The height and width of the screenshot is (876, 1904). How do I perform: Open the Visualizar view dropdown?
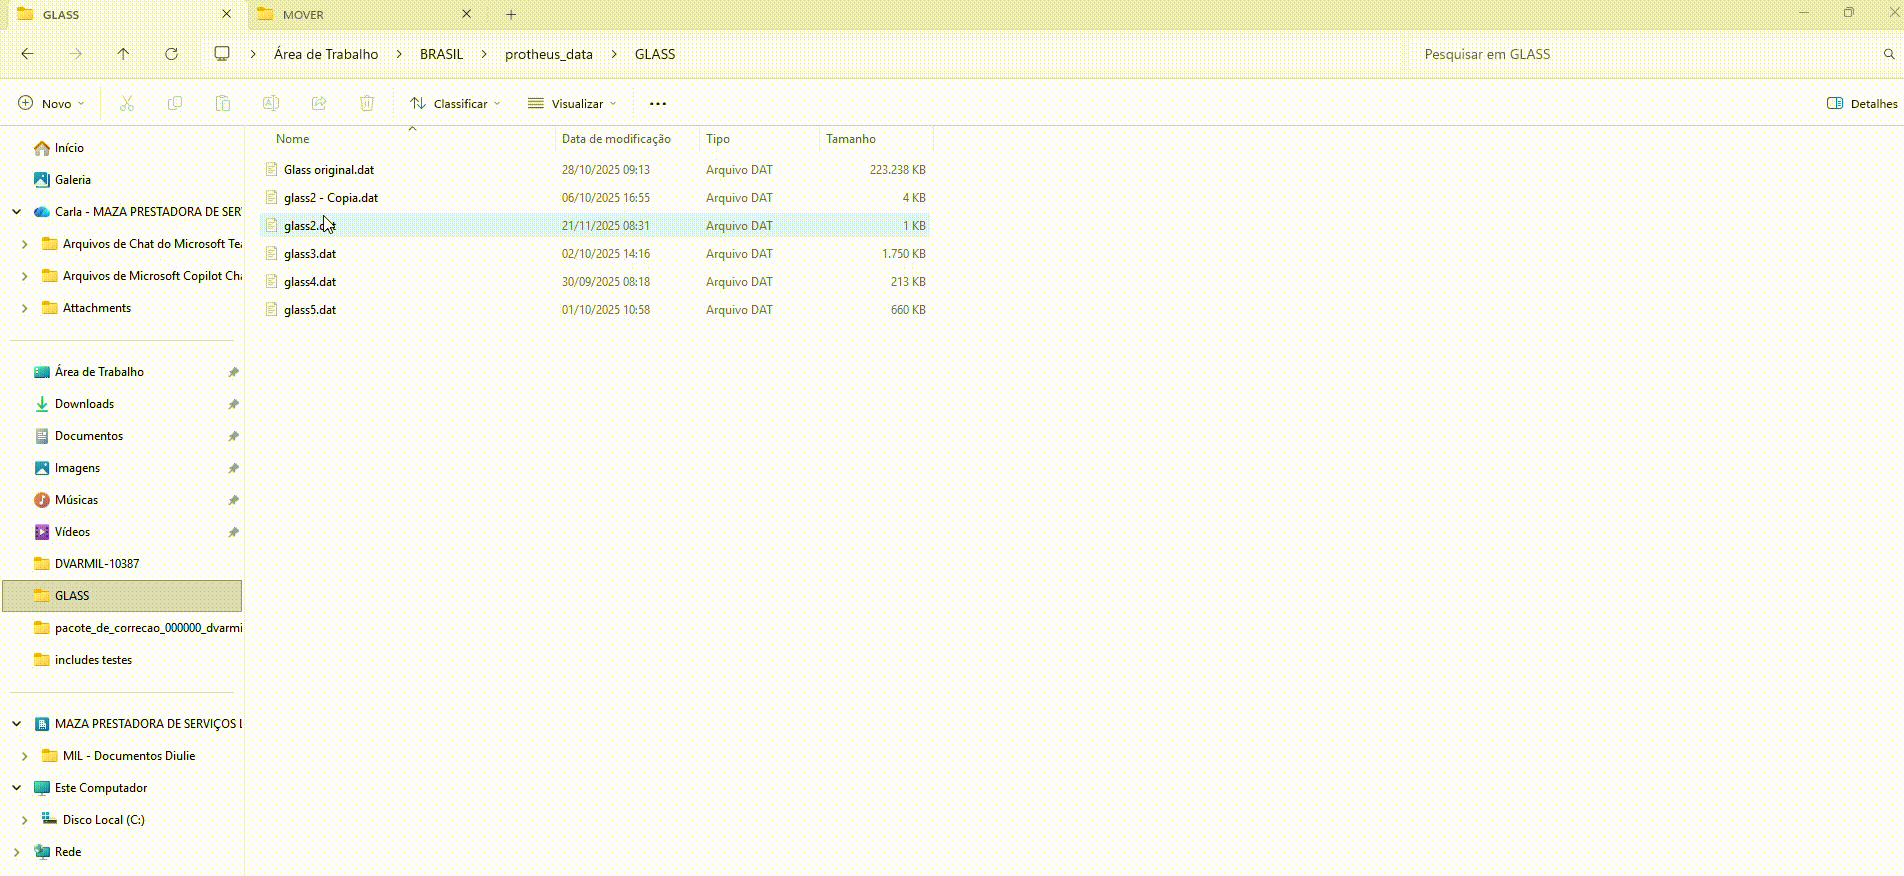coord(572,103)
